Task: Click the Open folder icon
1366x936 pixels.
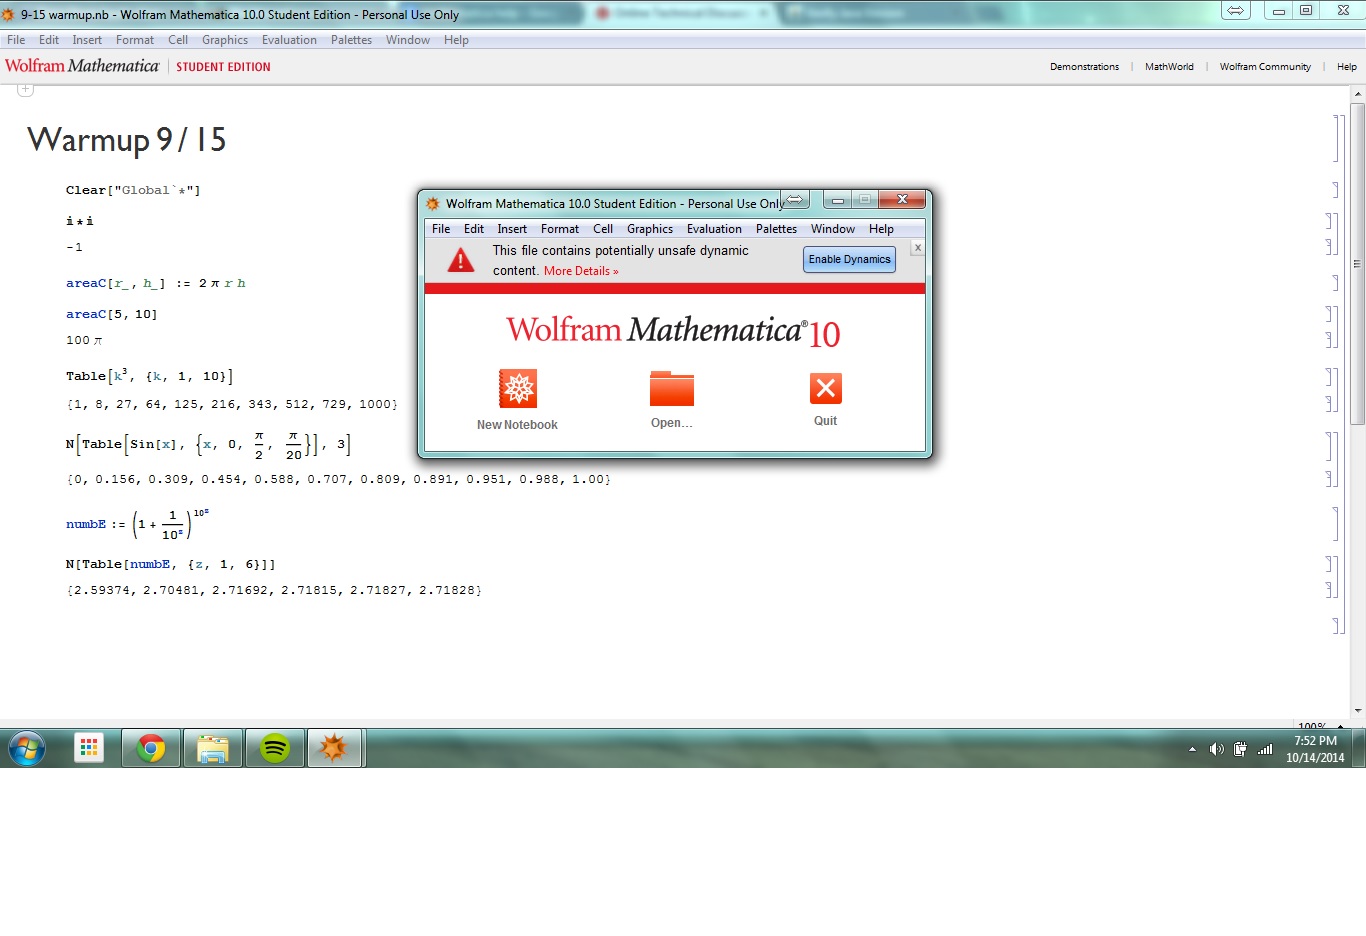Action: [x=671, y=388]
